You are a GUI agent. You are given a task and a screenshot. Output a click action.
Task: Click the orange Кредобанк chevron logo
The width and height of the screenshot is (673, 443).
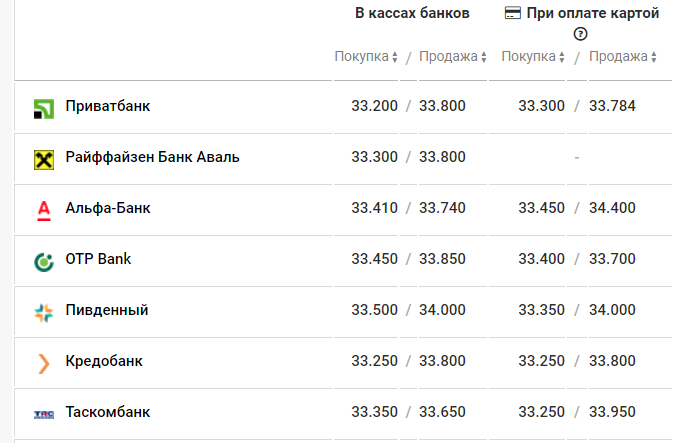[44, 364]
